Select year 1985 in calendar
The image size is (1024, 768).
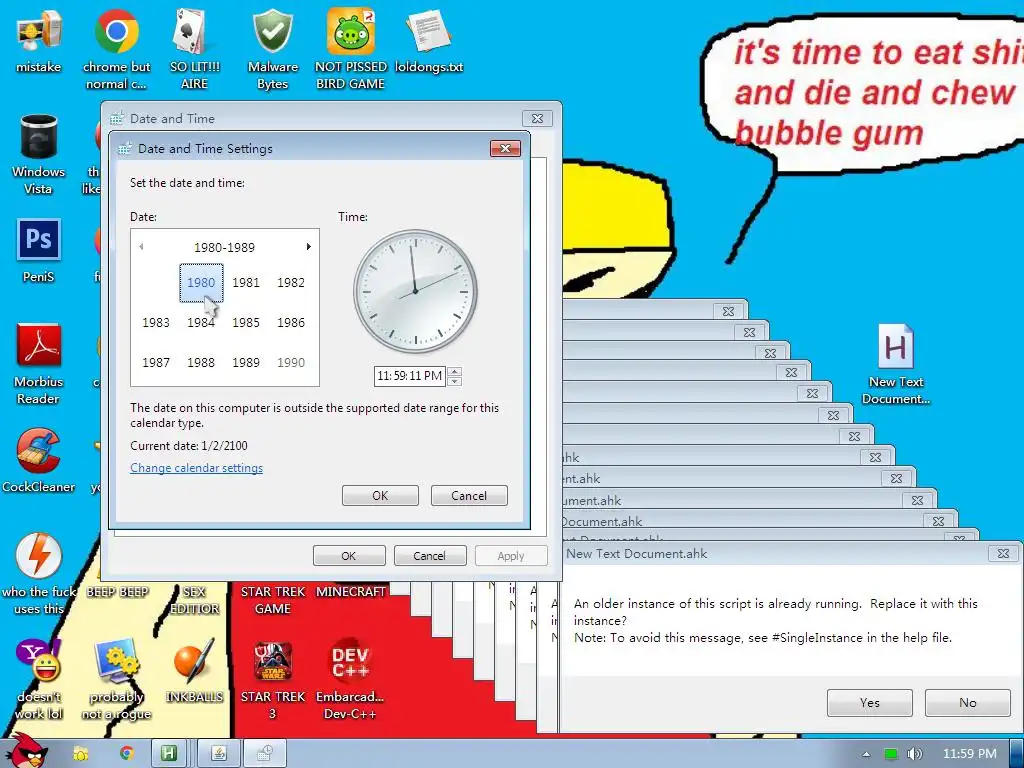[246, 323]
